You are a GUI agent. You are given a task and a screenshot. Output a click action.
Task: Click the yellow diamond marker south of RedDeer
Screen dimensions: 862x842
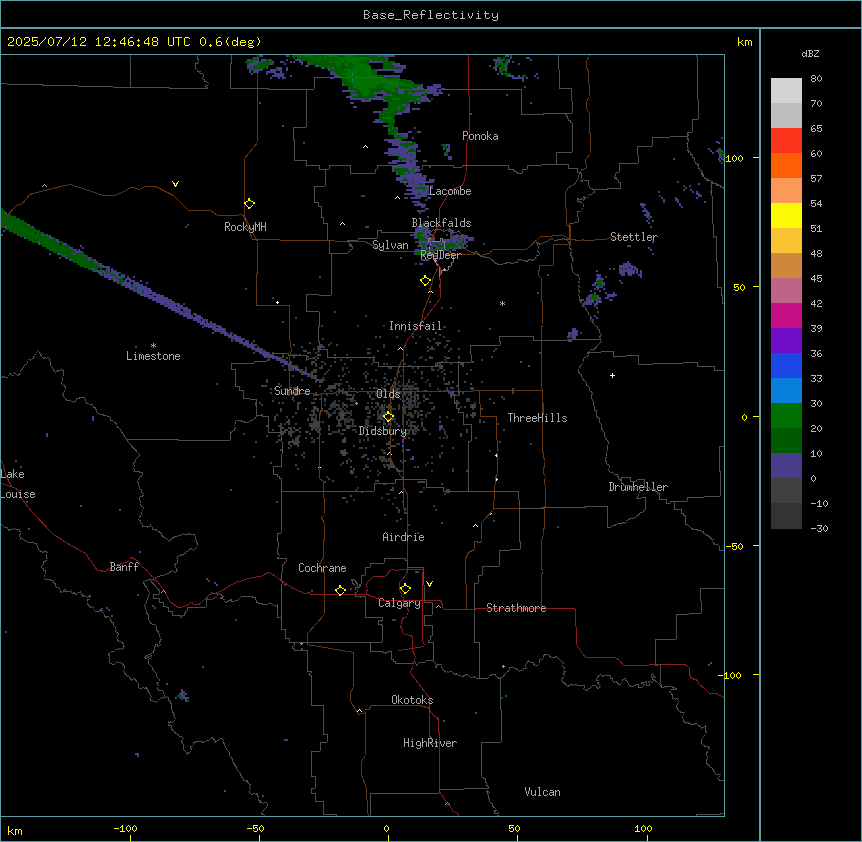pos(426,281)
